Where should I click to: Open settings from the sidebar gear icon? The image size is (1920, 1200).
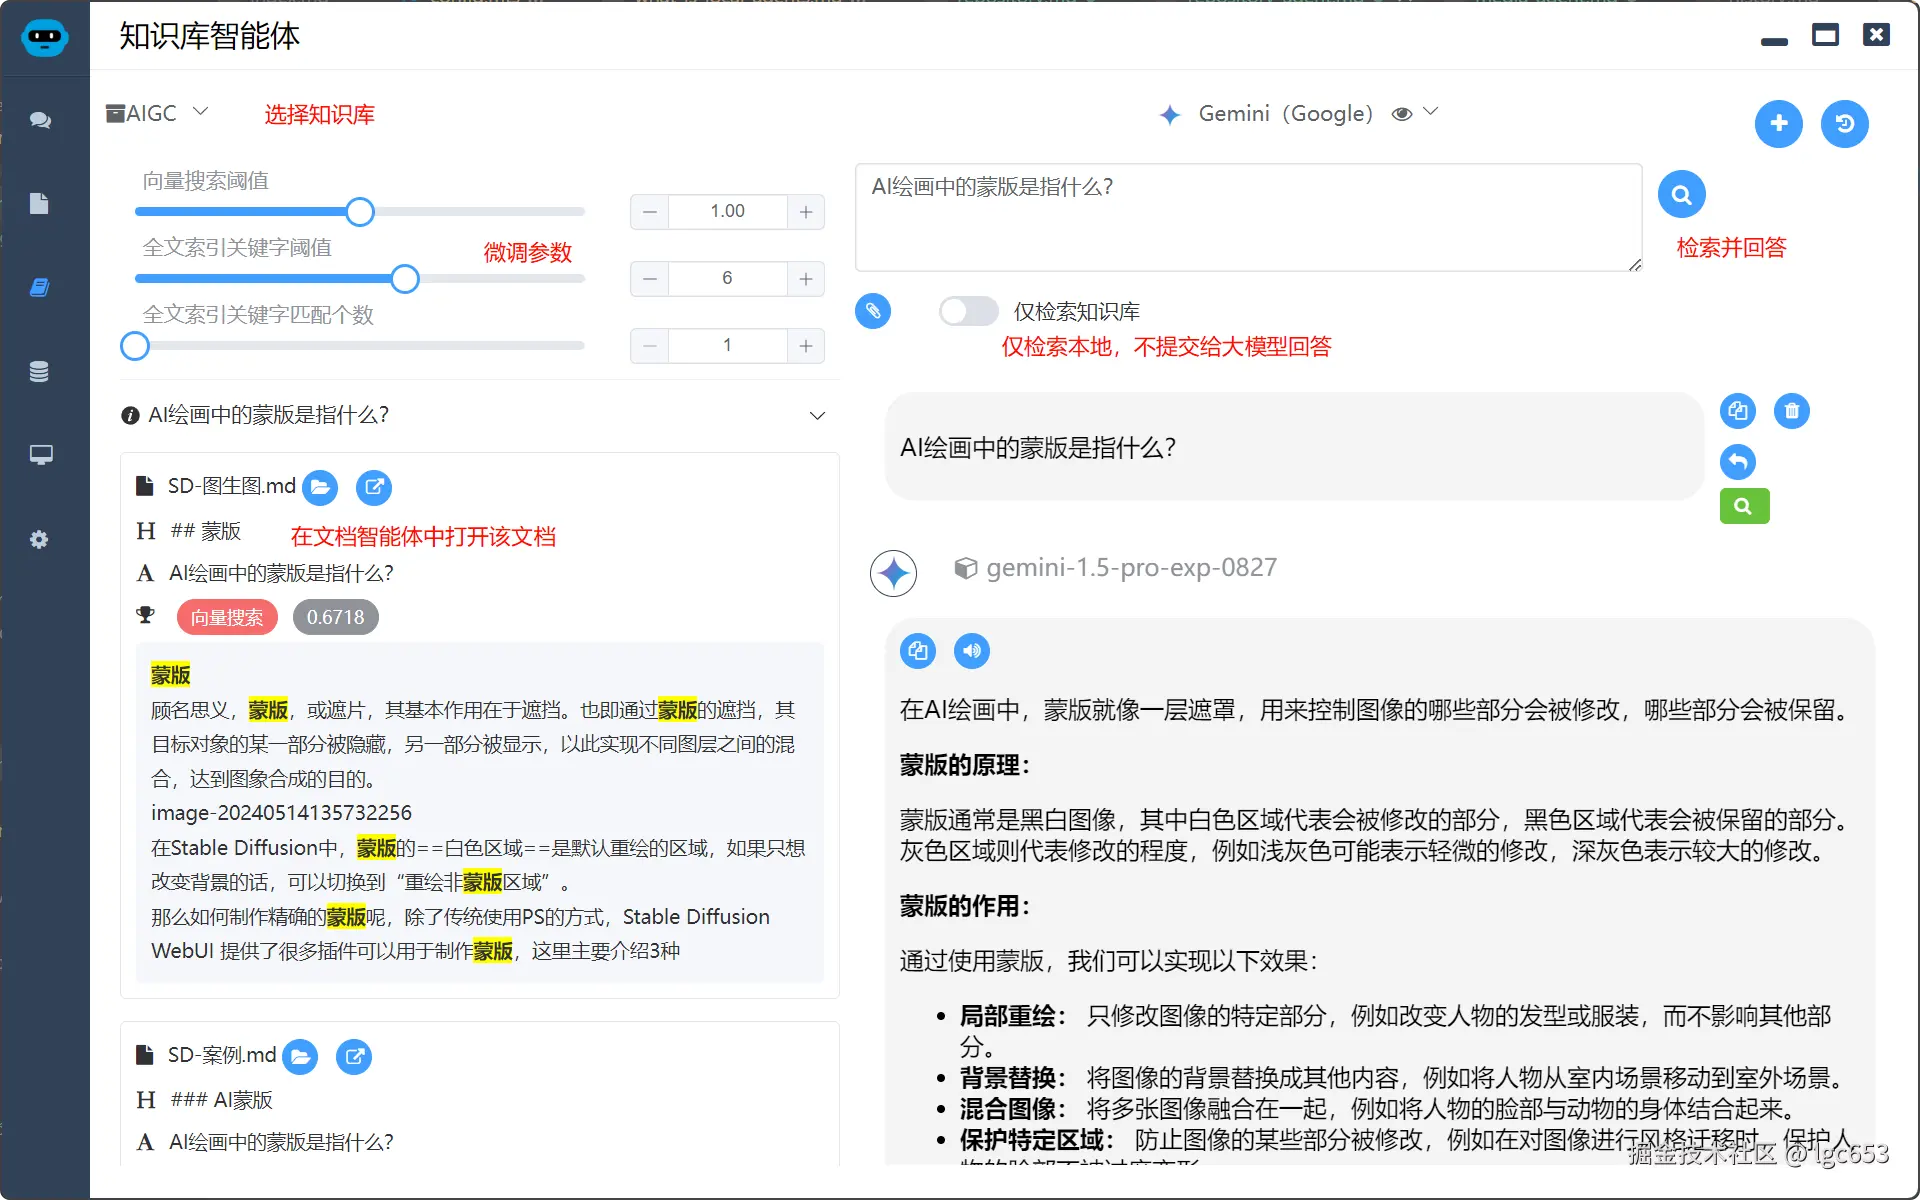pos(40,539)
